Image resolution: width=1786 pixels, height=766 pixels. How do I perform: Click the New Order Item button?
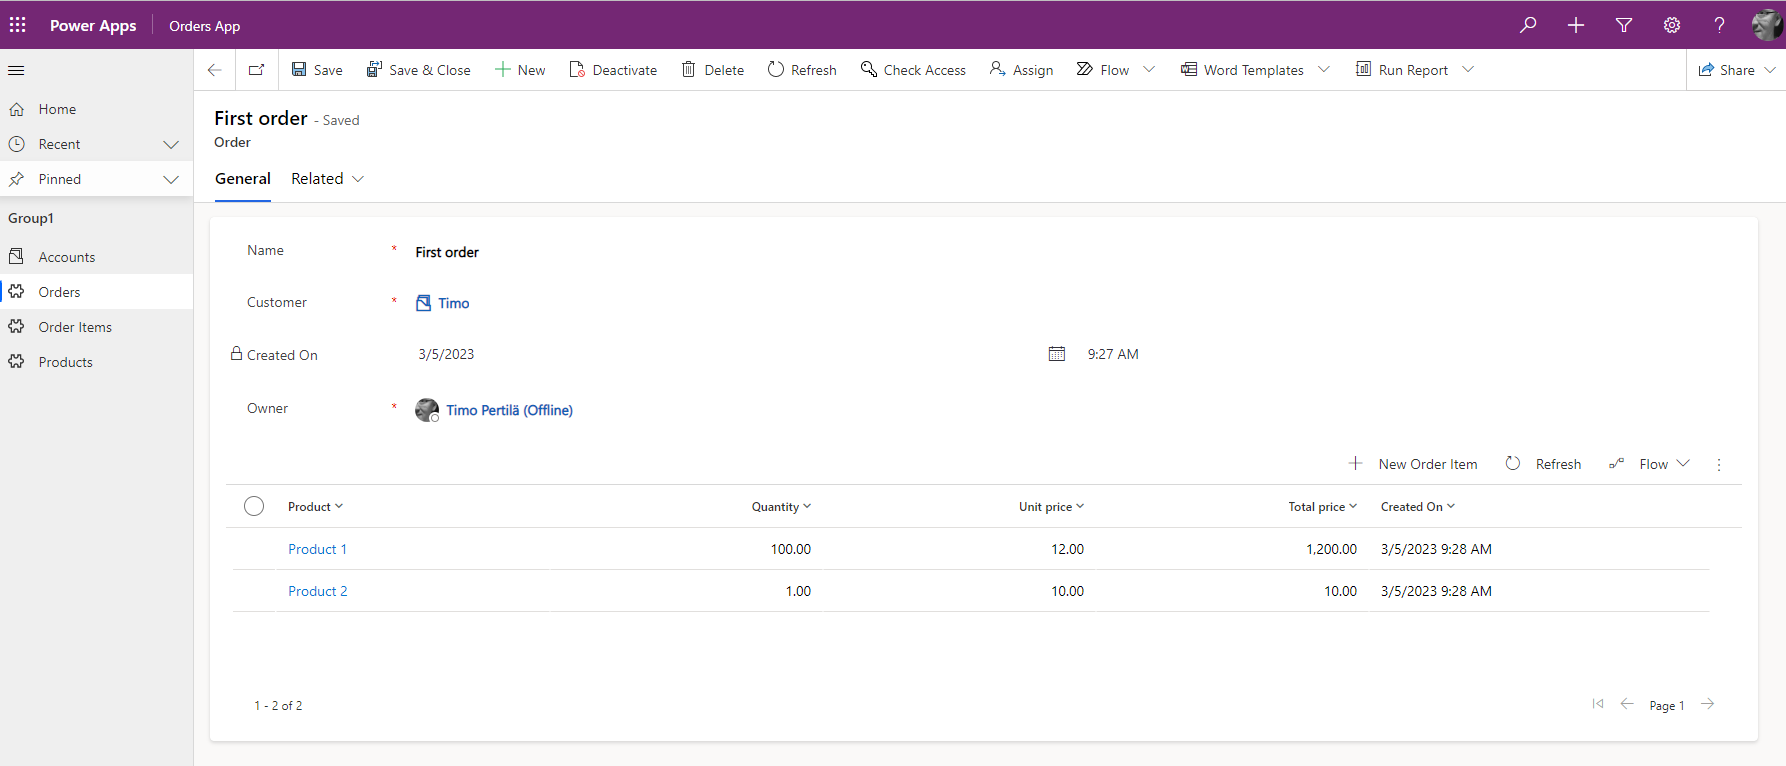(1413, 464)
